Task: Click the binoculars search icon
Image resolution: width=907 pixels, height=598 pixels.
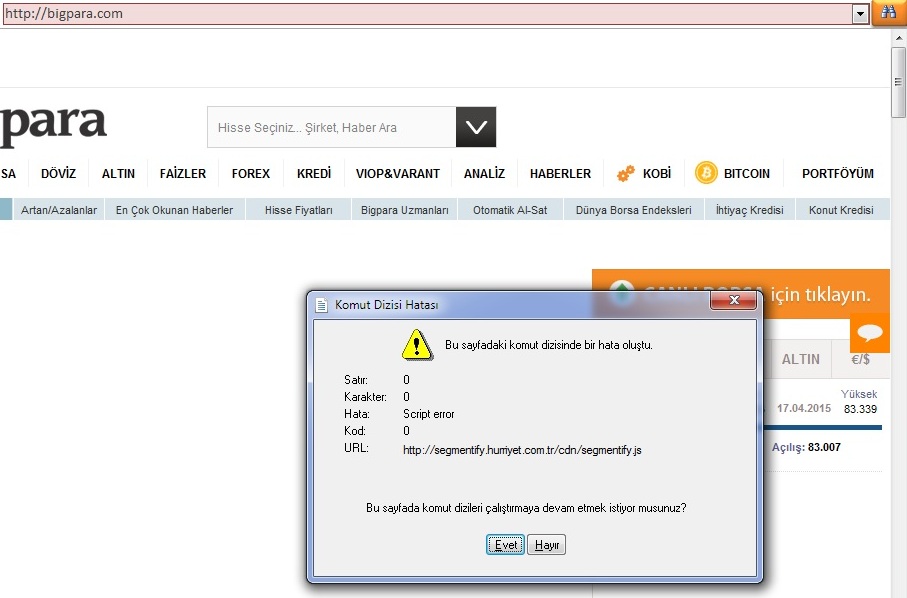Action: coord(887,13)
